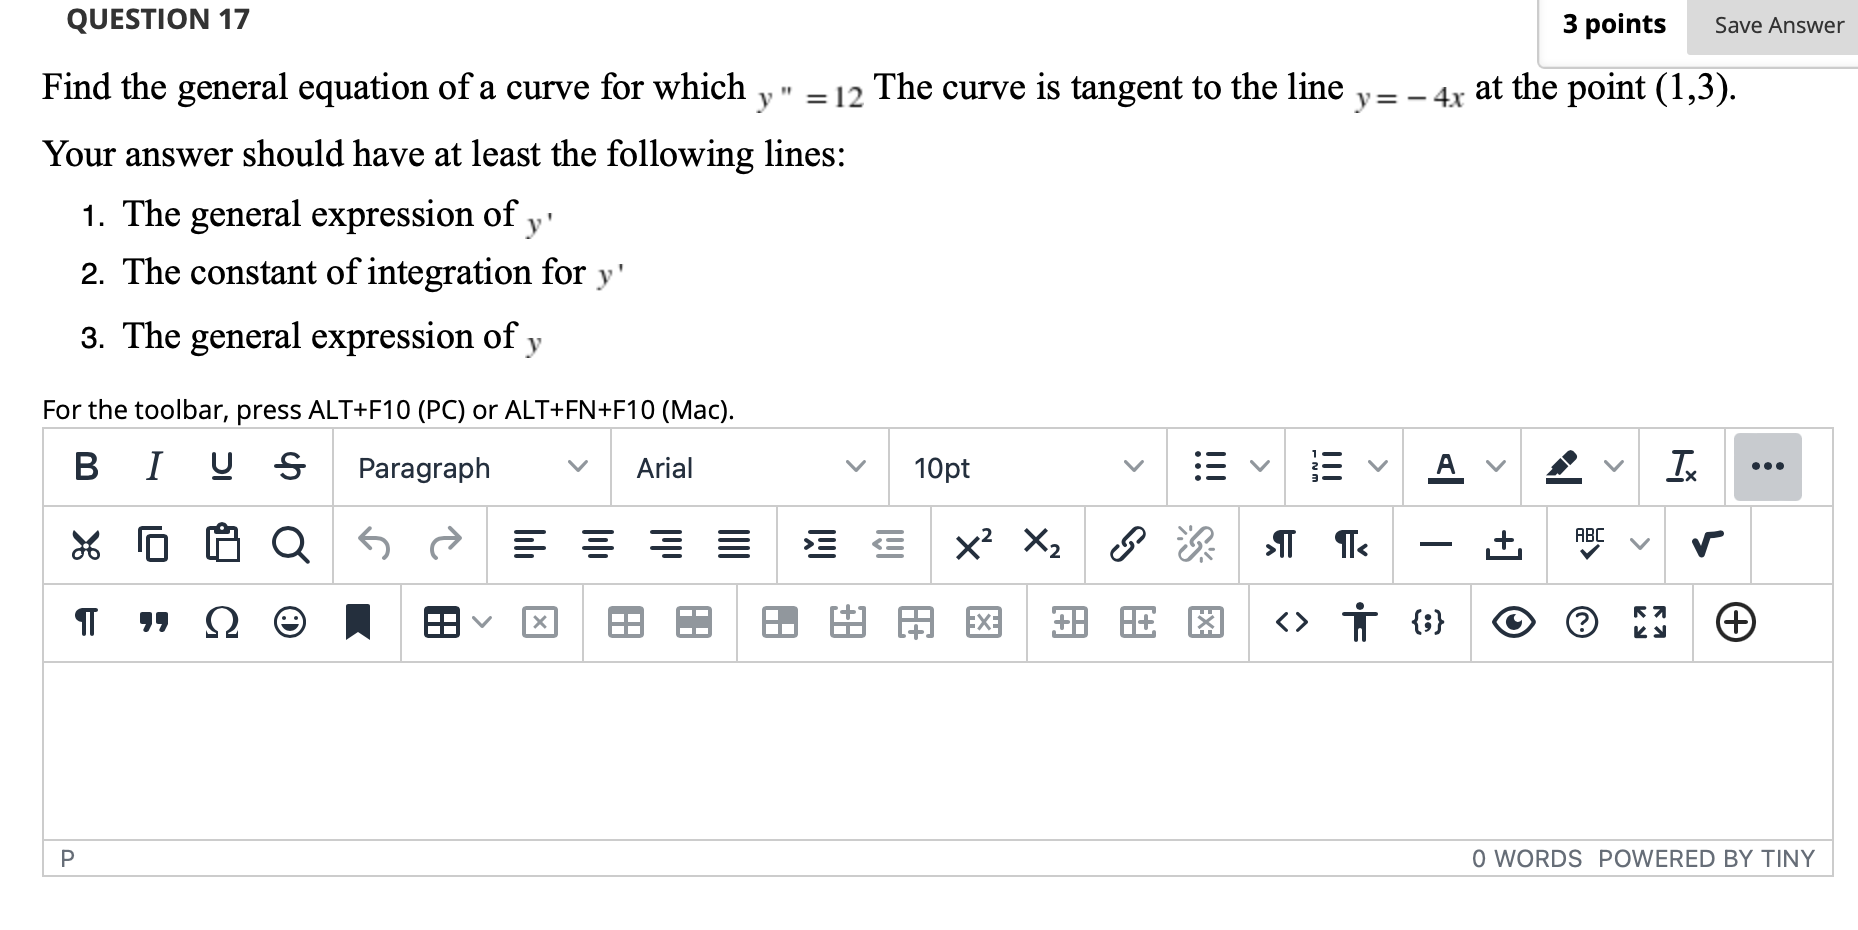The image size is (1858, 930).
Task: Insert or edit a link
Action: click(1127, 545)
